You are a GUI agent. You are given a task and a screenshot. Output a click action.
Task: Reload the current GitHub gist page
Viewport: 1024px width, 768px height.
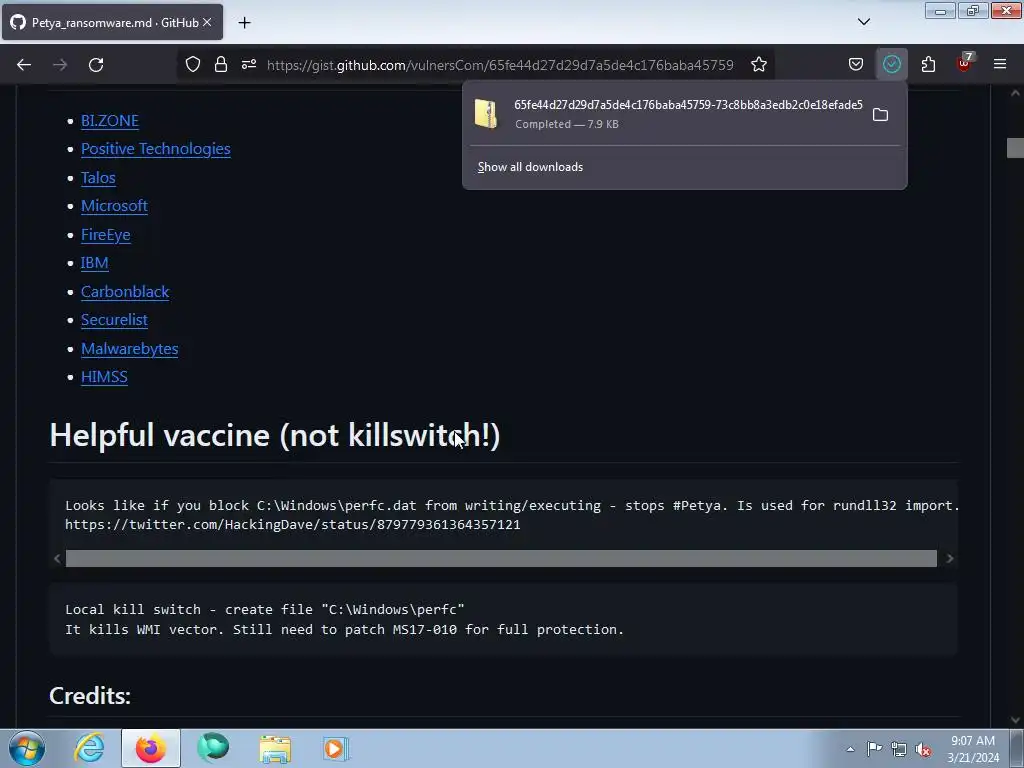tap(96, 65)
